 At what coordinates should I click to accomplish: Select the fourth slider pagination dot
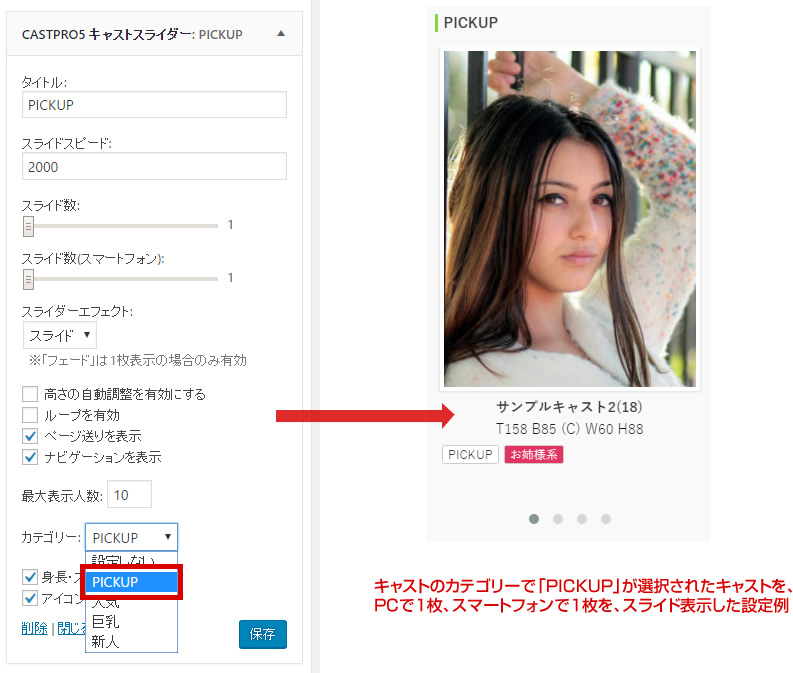[x=606, y=519]
